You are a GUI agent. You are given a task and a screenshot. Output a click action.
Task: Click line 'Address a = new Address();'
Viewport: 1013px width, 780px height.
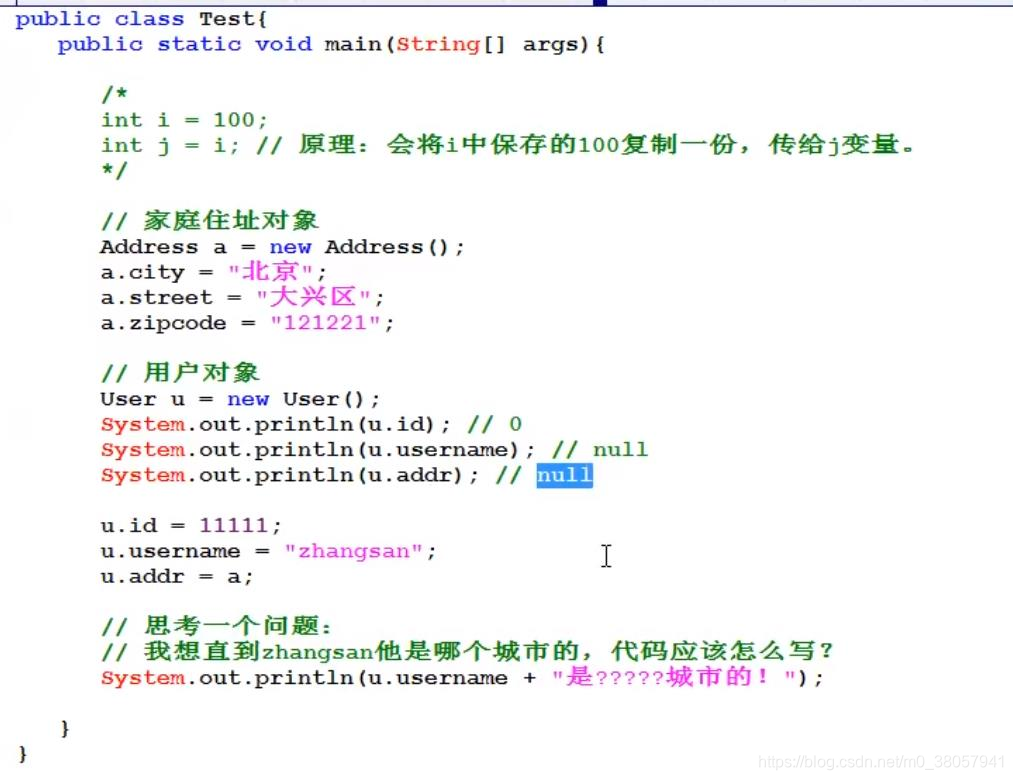[x=282, y=247]
